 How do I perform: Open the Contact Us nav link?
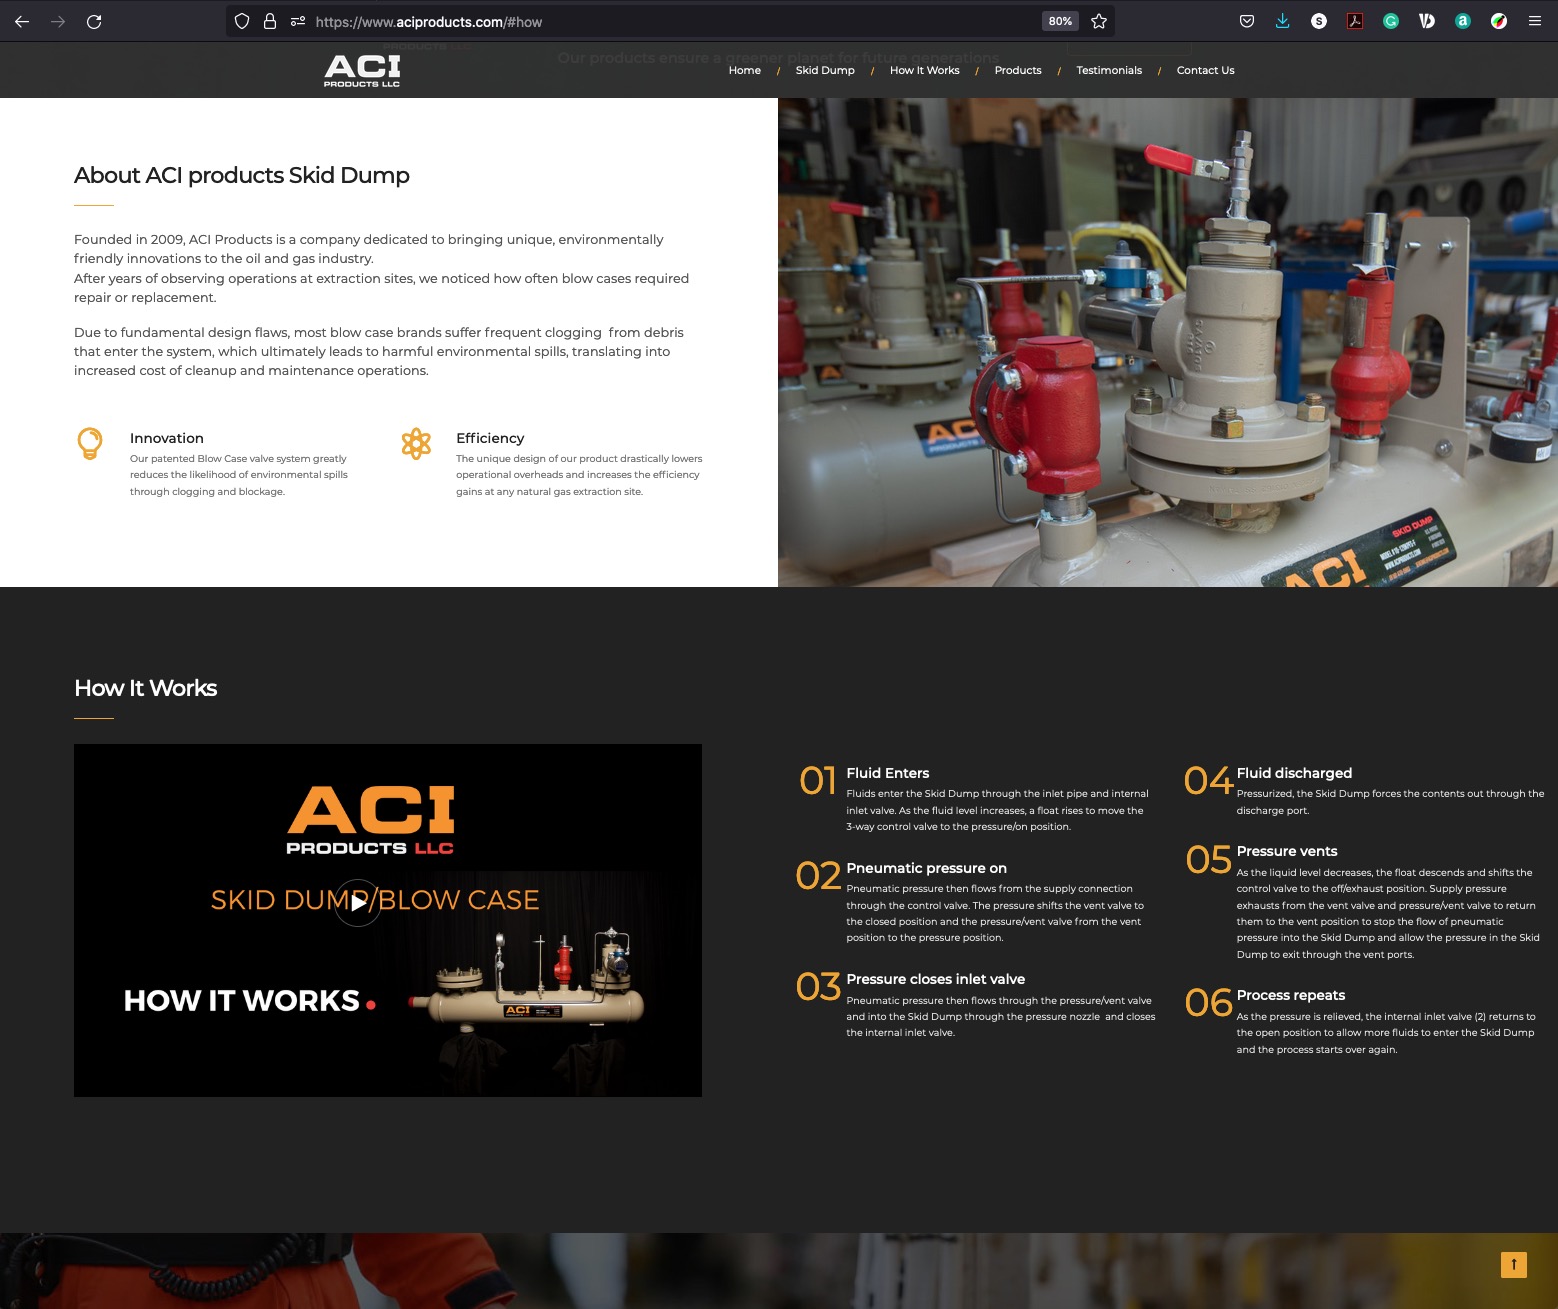pyautogui.click(x=1206, y=70)
